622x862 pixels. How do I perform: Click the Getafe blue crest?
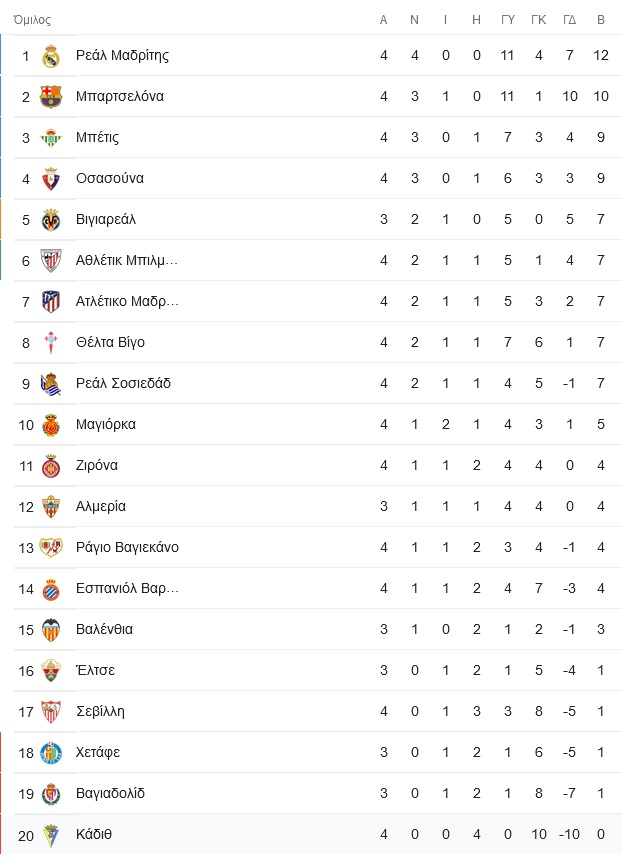click(51, 753)
